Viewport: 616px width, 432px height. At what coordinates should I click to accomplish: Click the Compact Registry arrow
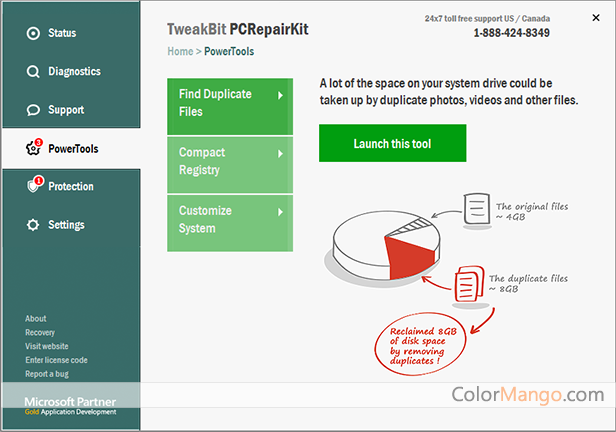click(280, 154)
